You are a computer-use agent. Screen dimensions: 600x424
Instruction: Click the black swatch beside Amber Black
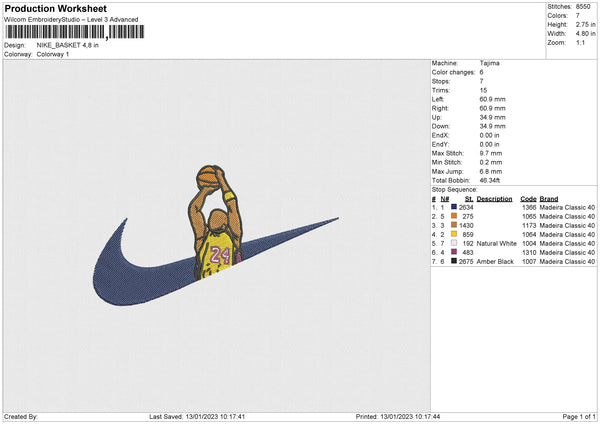click(x=454, y=261)
